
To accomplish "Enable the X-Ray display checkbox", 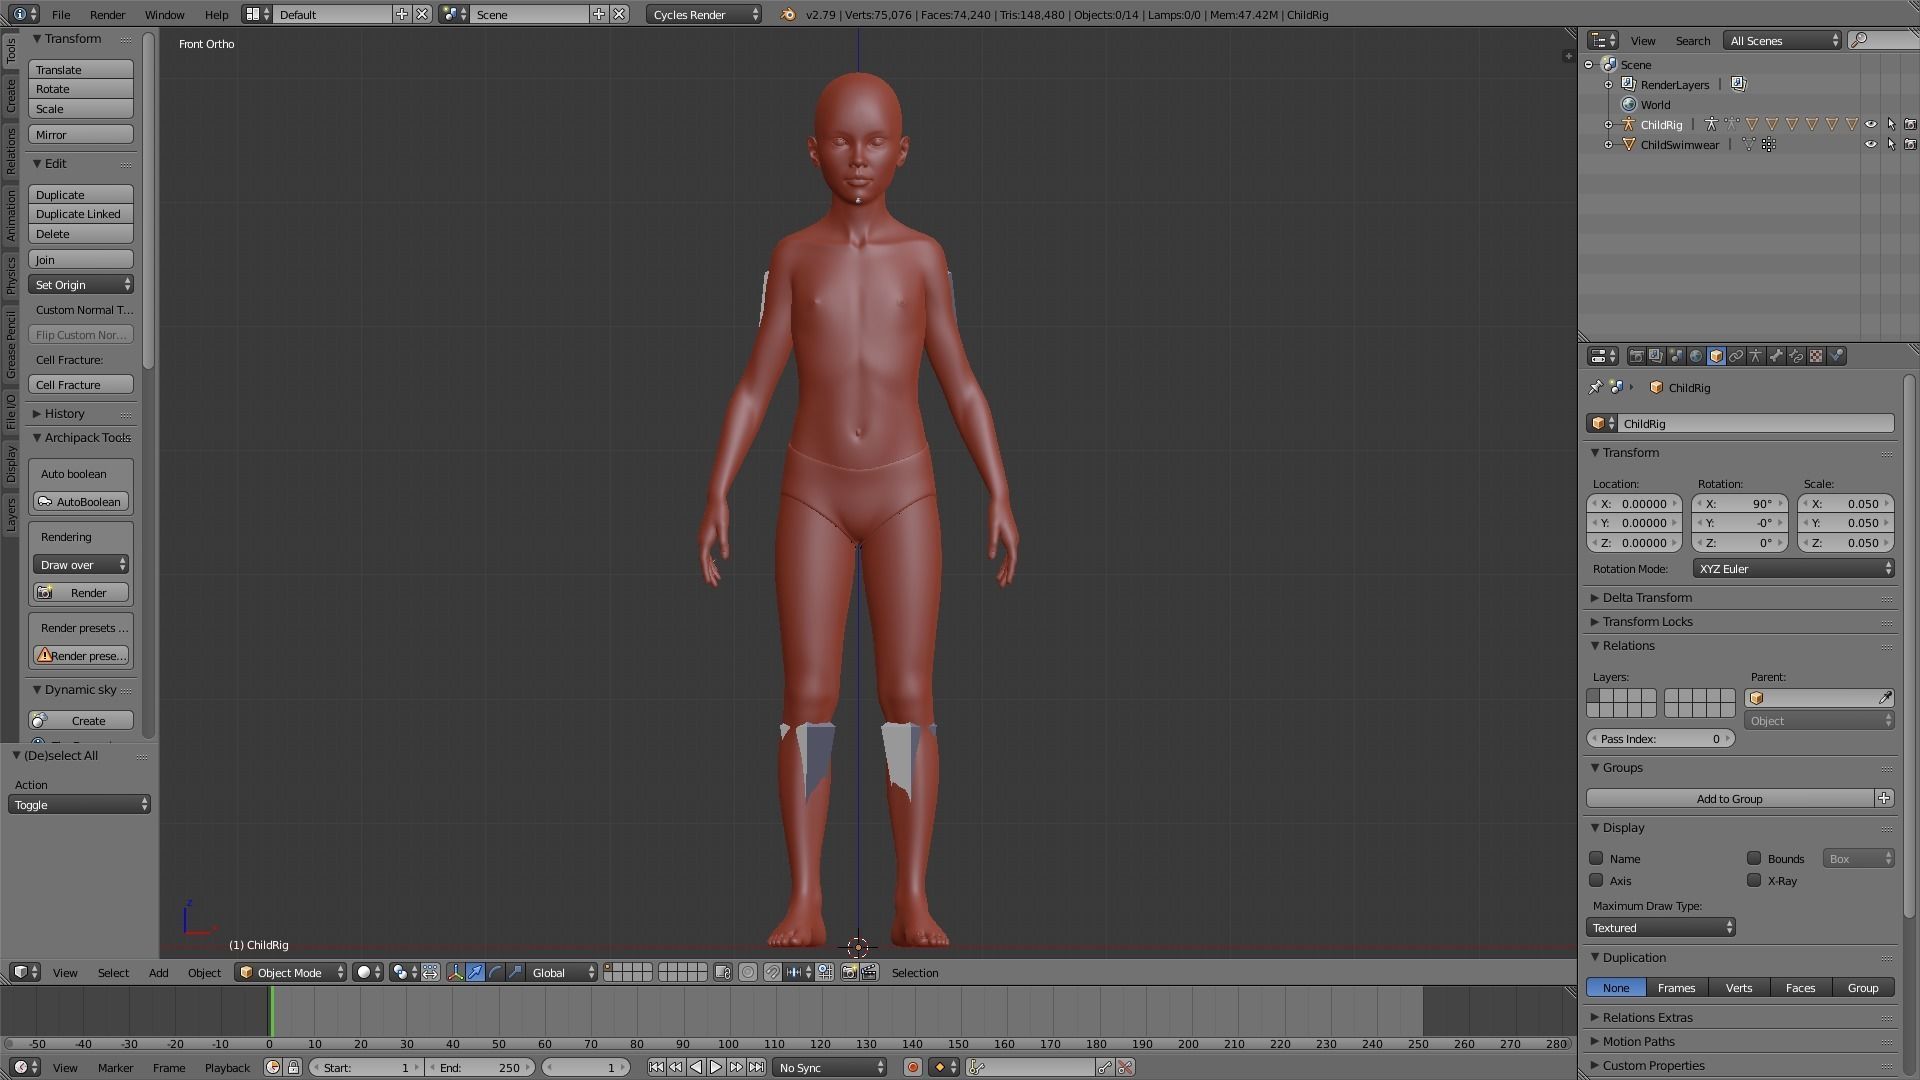I will (x=1753, y=880).
